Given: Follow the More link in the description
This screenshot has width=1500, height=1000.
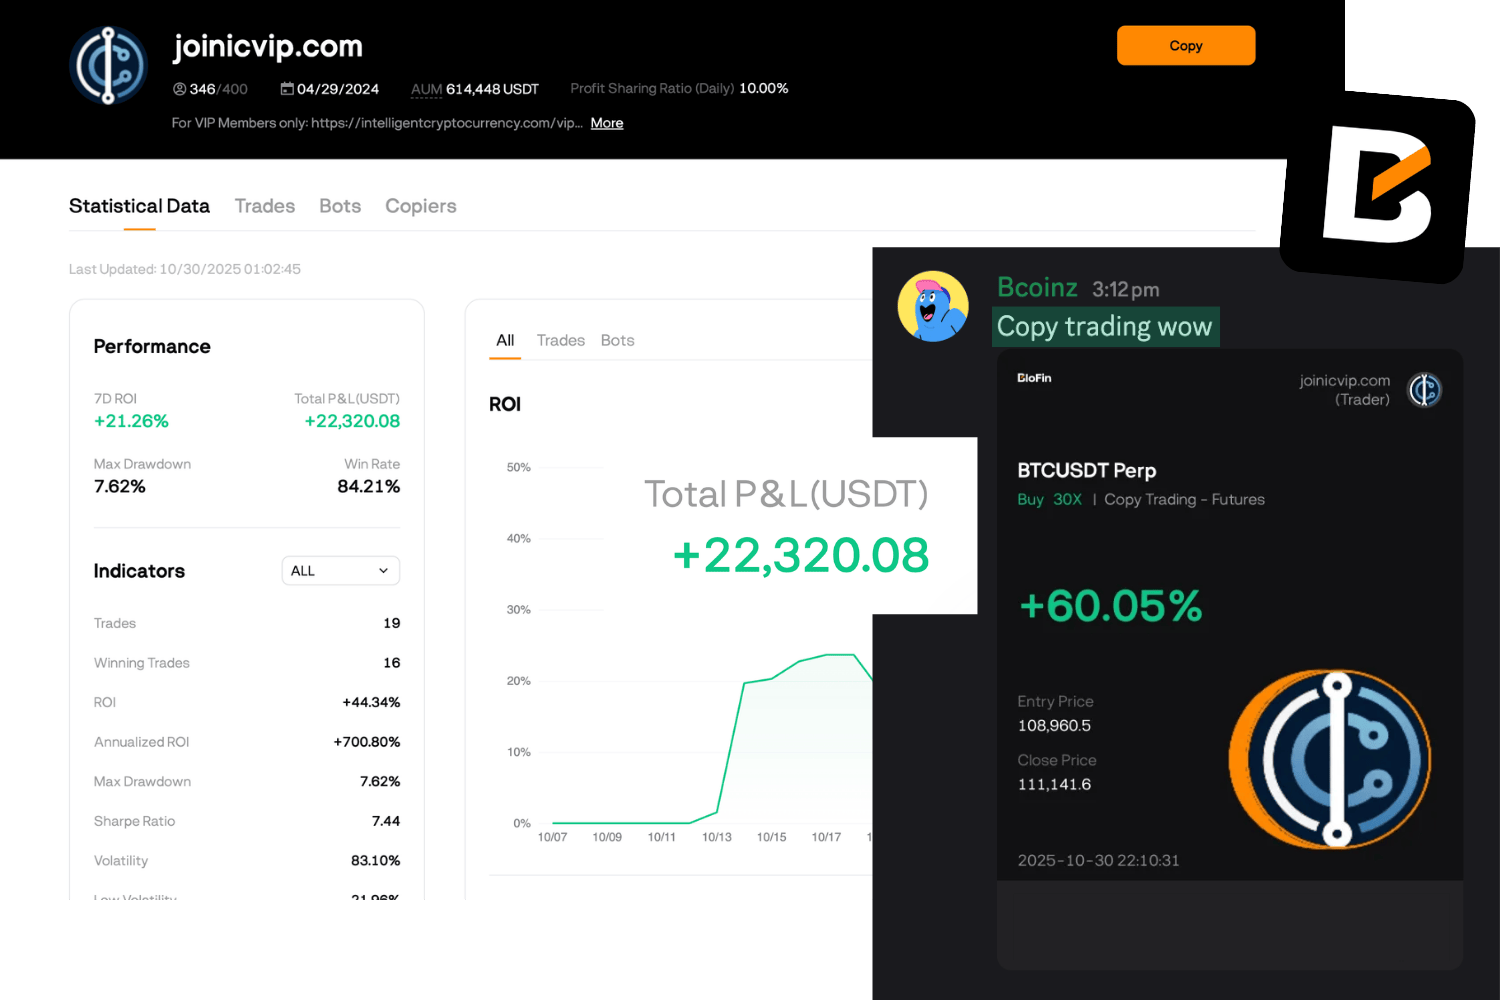Looking at the screenshot, I should pos(607,123).
